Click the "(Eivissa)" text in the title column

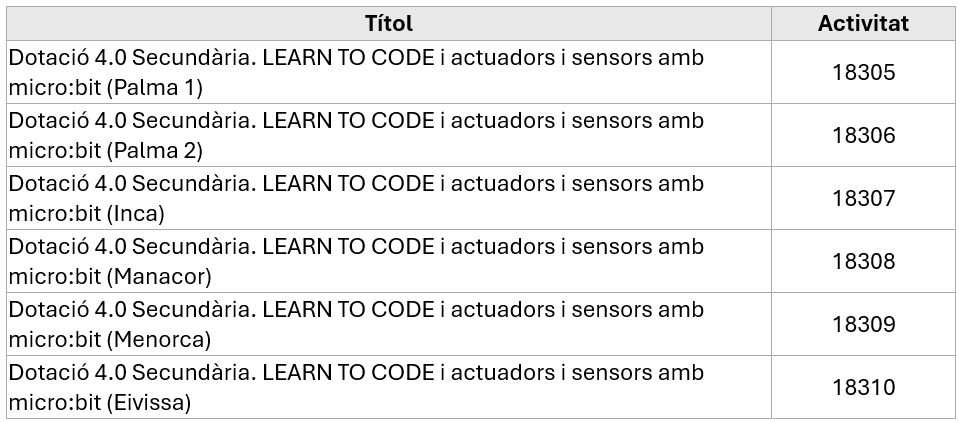click(x=153, y=403)
